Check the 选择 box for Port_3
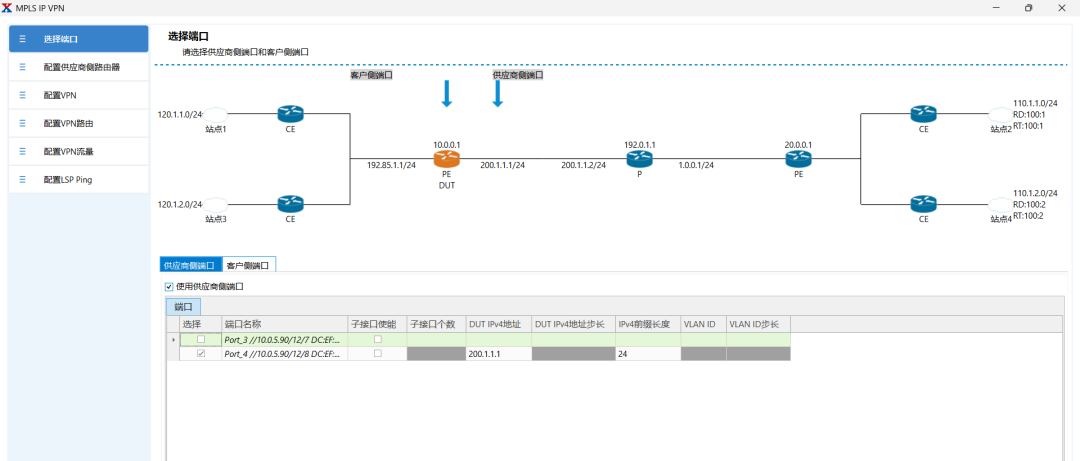The height and width of the screenshot is (461, 1080). [200, 339]
